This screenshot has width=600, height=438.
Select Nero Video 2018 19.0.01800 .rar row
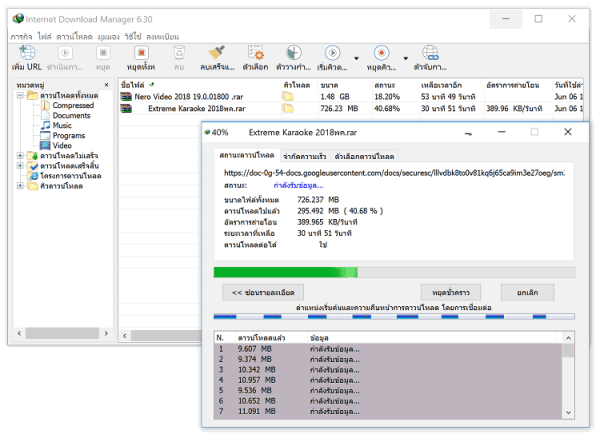[x=351, y=96]
